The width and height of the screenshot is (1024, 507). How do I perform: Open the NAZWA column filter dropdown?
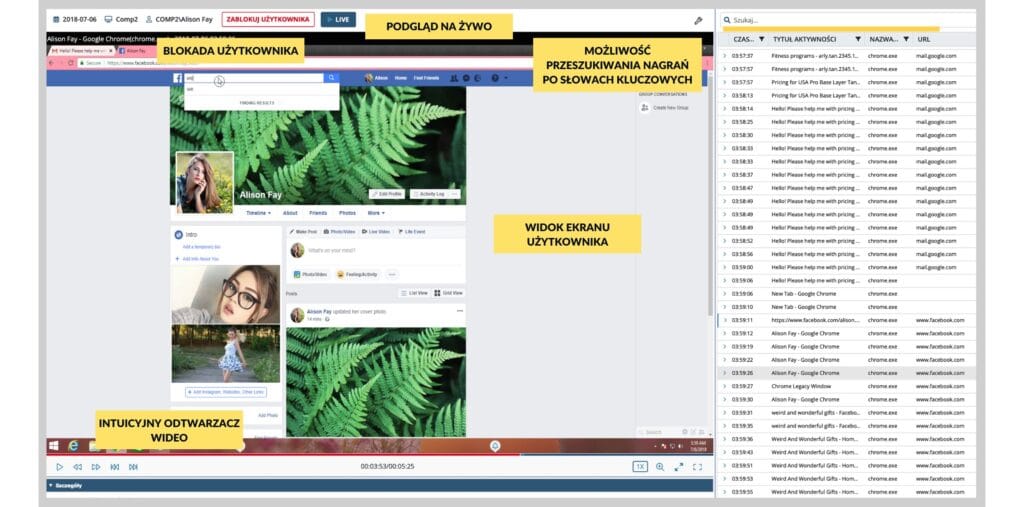(x=906, y=39)
